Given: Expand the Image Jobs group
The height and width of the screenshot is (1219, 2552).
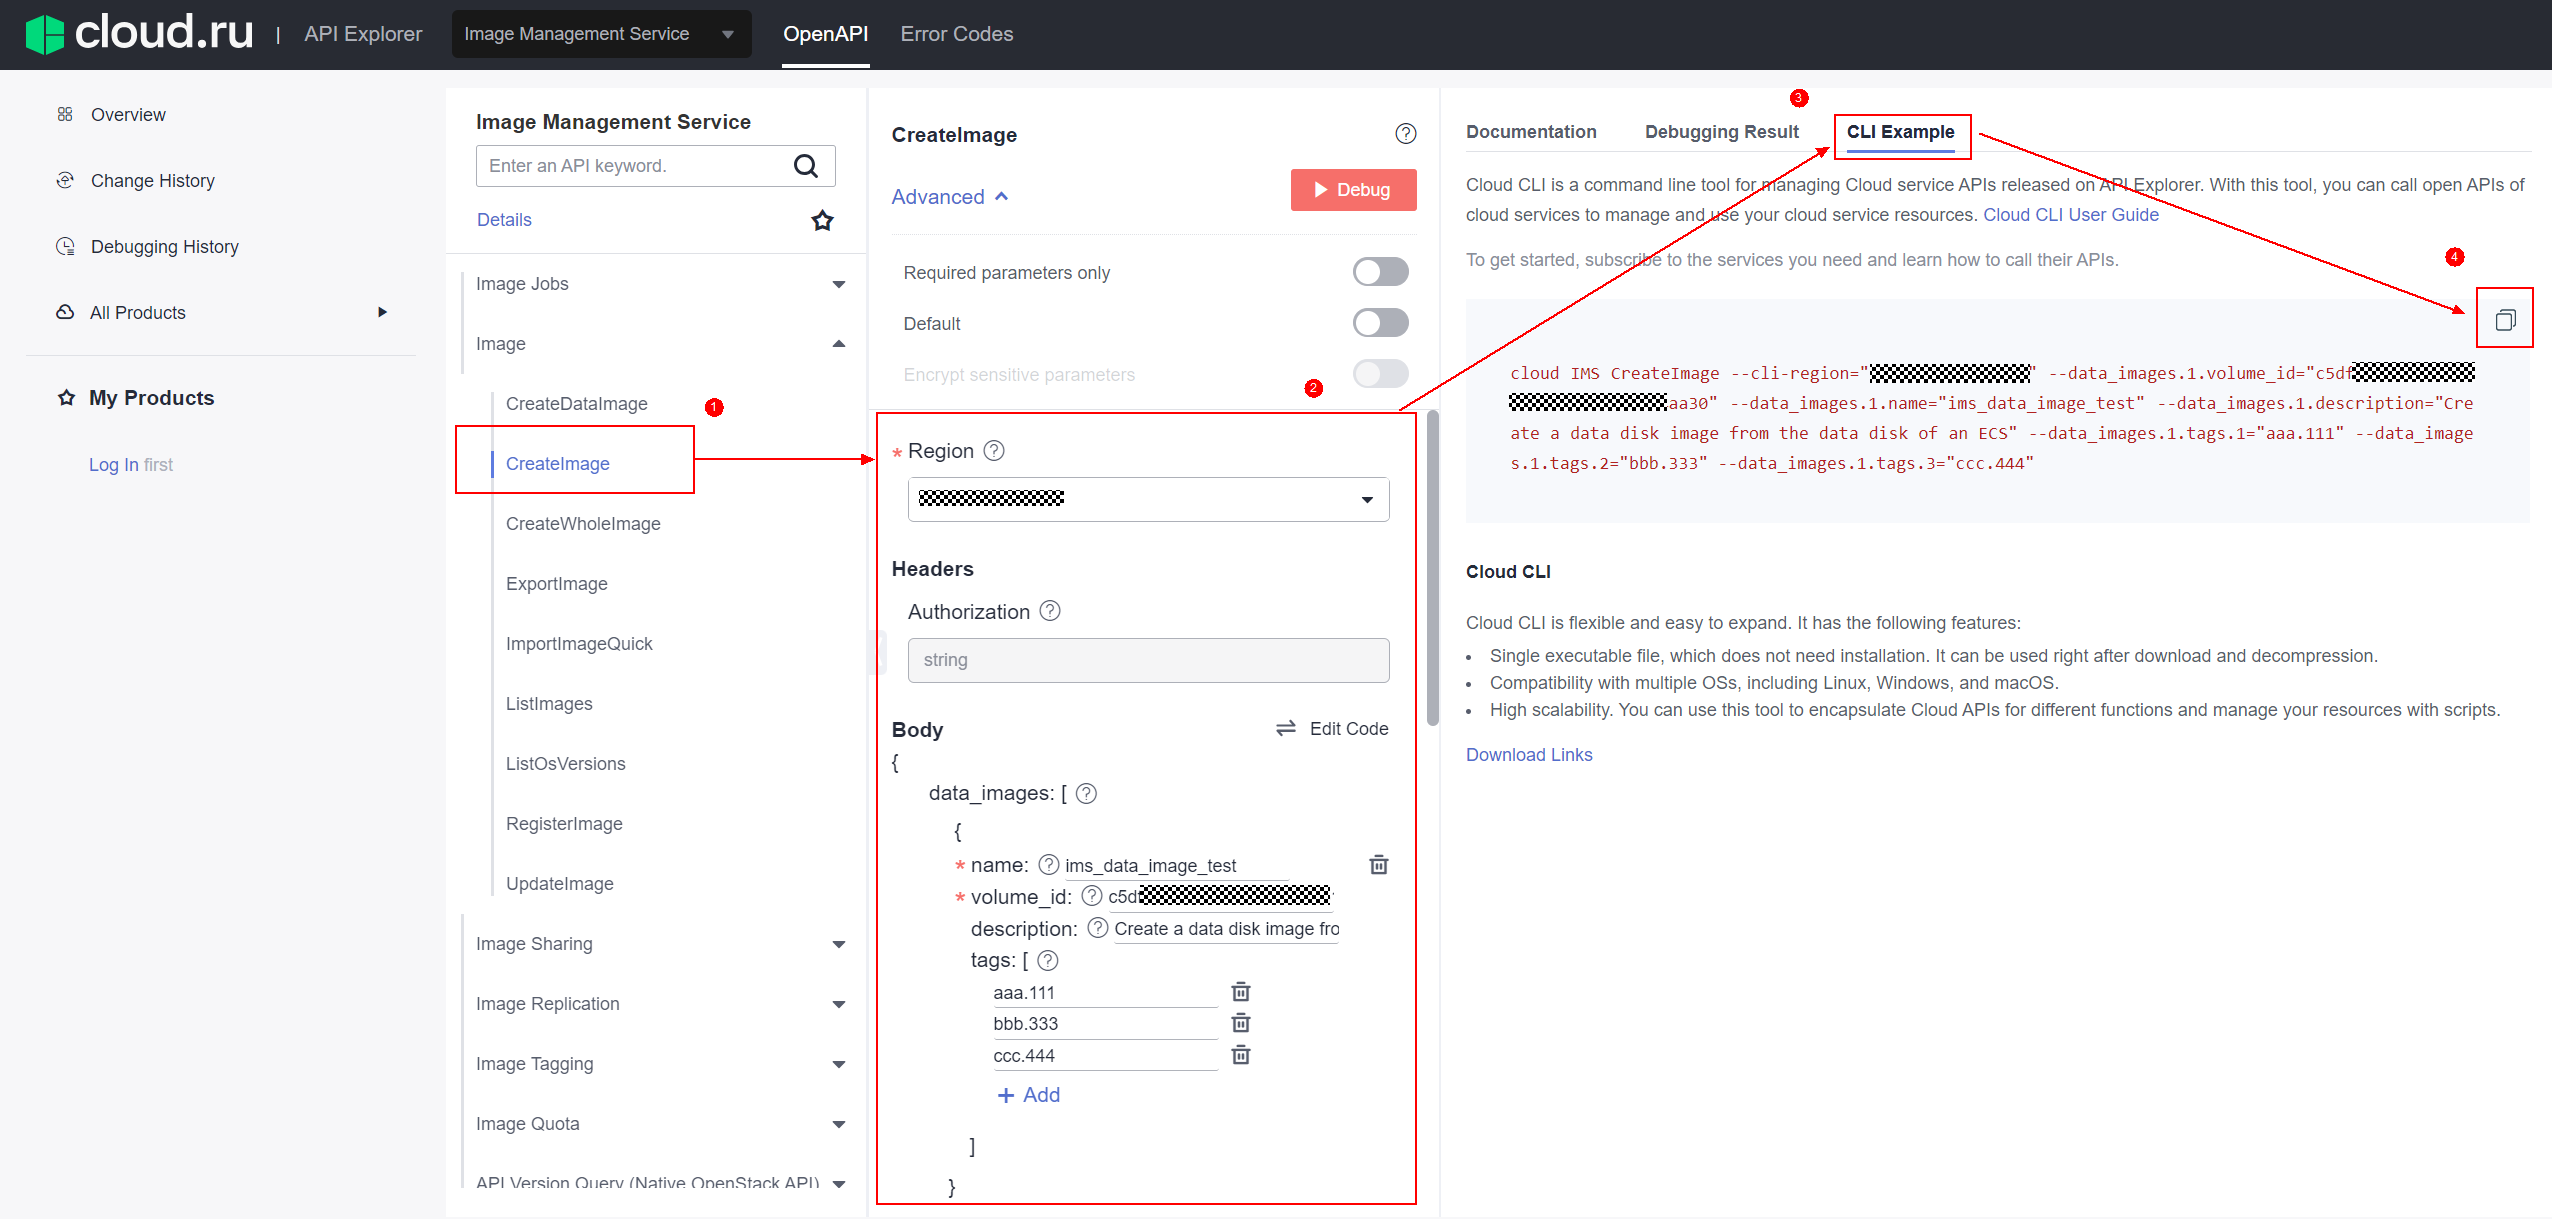Looking at the screenshot, I should pyautogui.click(x=838, y=284).
